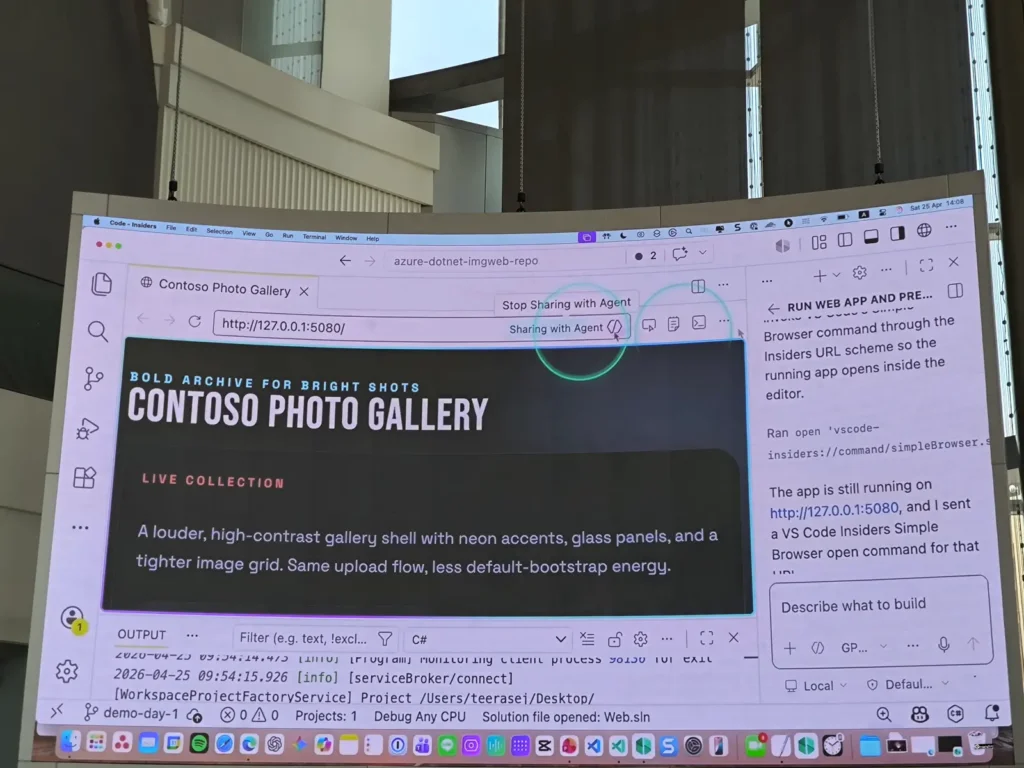
Task: Open Search from the activity bar
Action: coord(97,331)
